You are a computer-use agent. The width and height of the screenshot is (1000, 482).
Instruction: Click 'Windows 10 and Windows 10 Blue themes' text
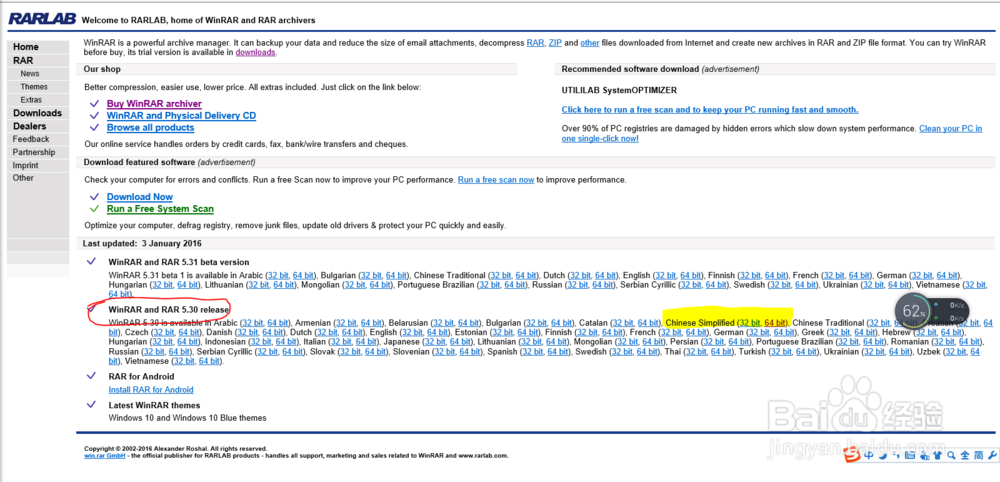[x=188, y=418]
